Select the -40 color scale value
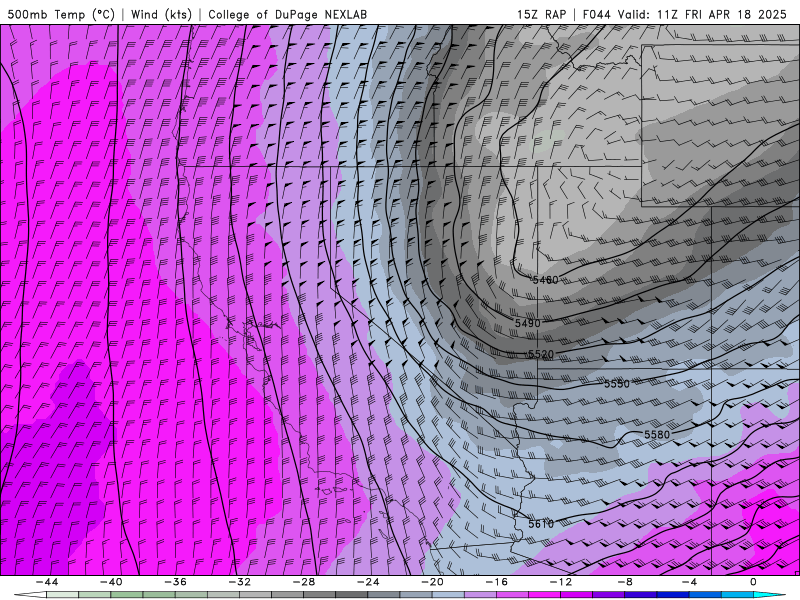This screenshot has height=600, width=800. point(111,582)
